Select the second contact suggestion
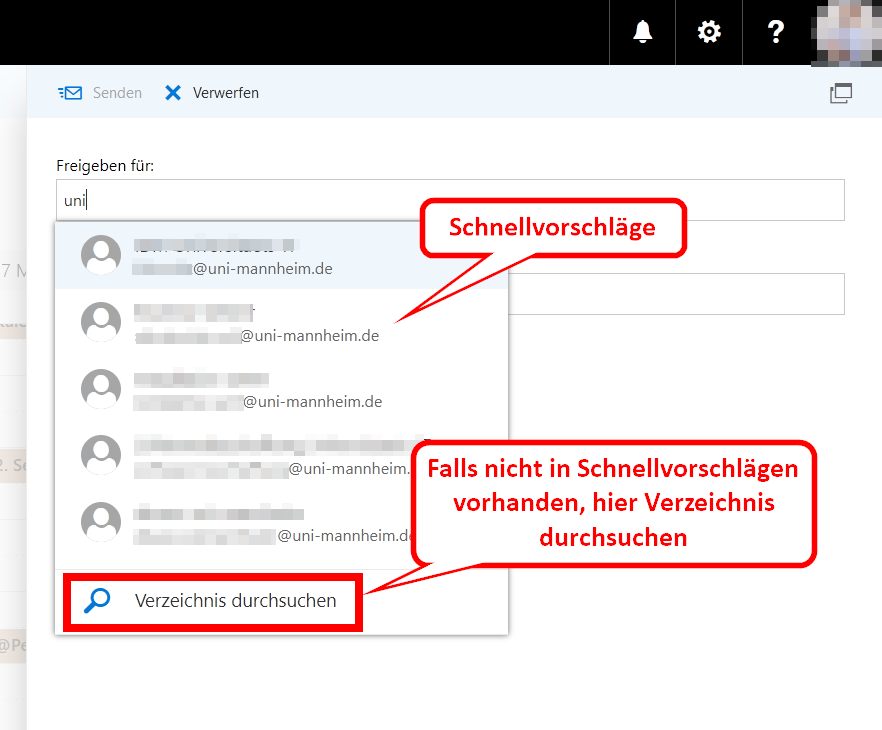 click(x=281, y=322)
